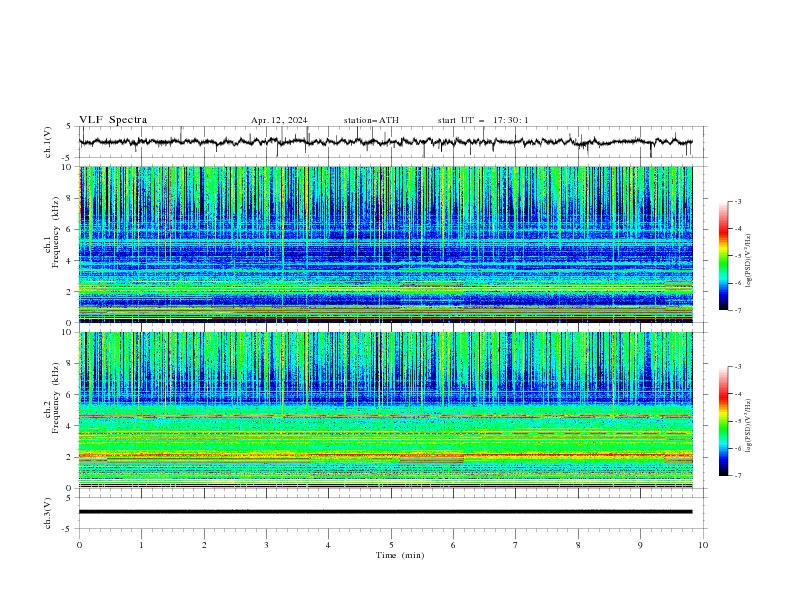
Task: Click the time axis tick "5"
Action: (x=391, y=545)
